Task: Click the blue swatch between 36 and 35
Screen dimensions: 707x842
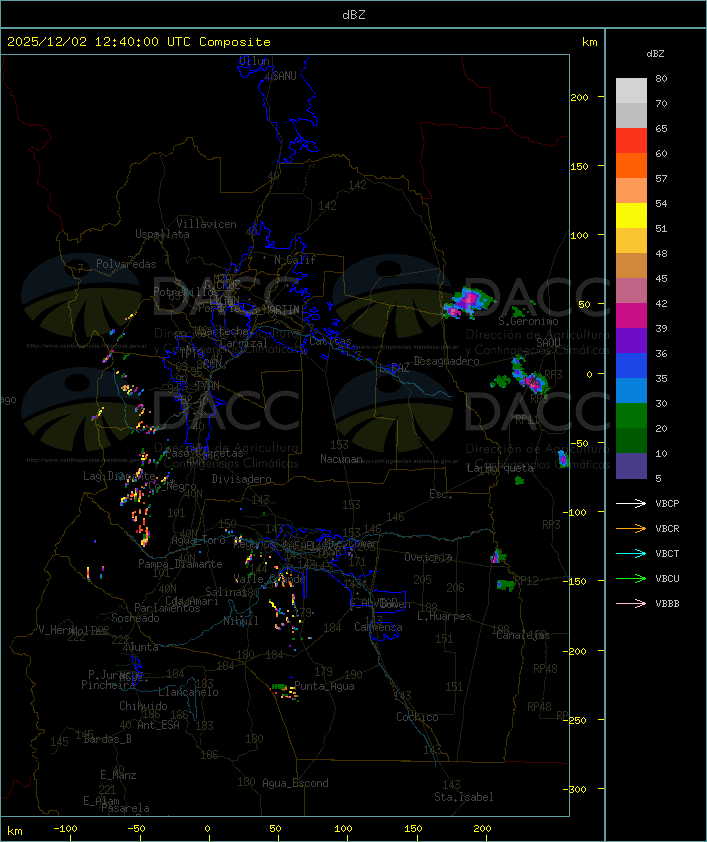Action: pyautogui.click(x=631, y=366)
